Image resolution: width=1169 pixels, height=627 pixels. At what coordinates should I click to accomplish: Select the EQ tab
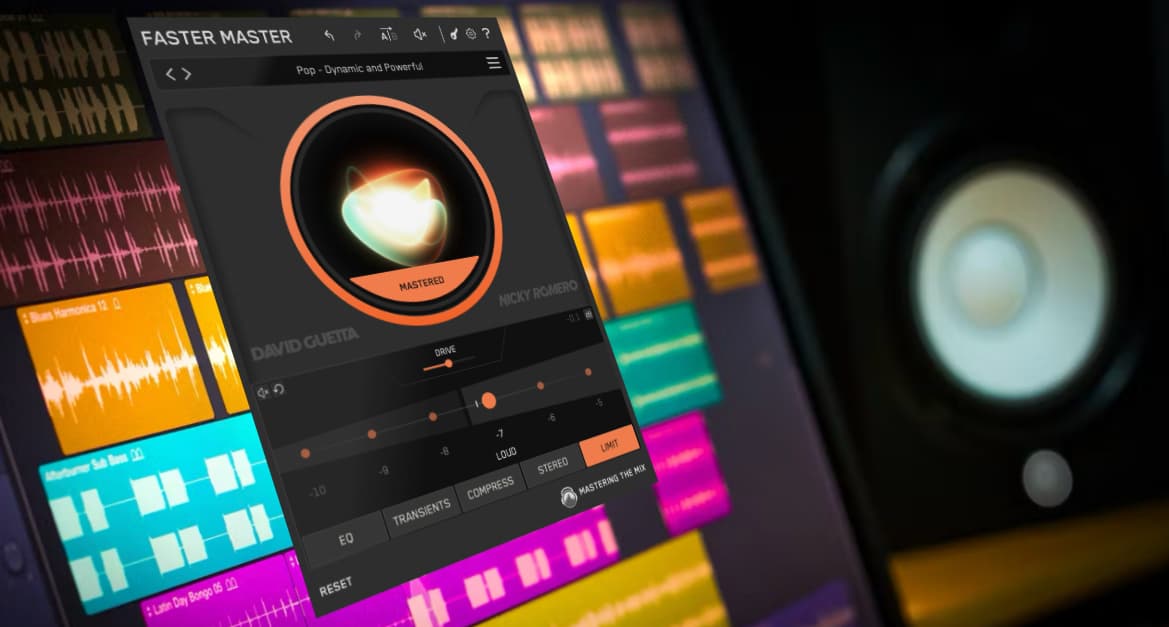pos(346,538)
